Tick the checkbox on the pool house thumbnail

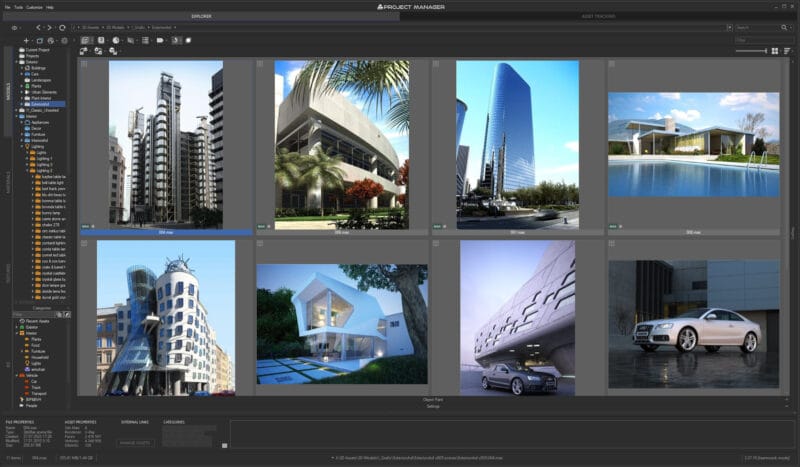[612, 64]
